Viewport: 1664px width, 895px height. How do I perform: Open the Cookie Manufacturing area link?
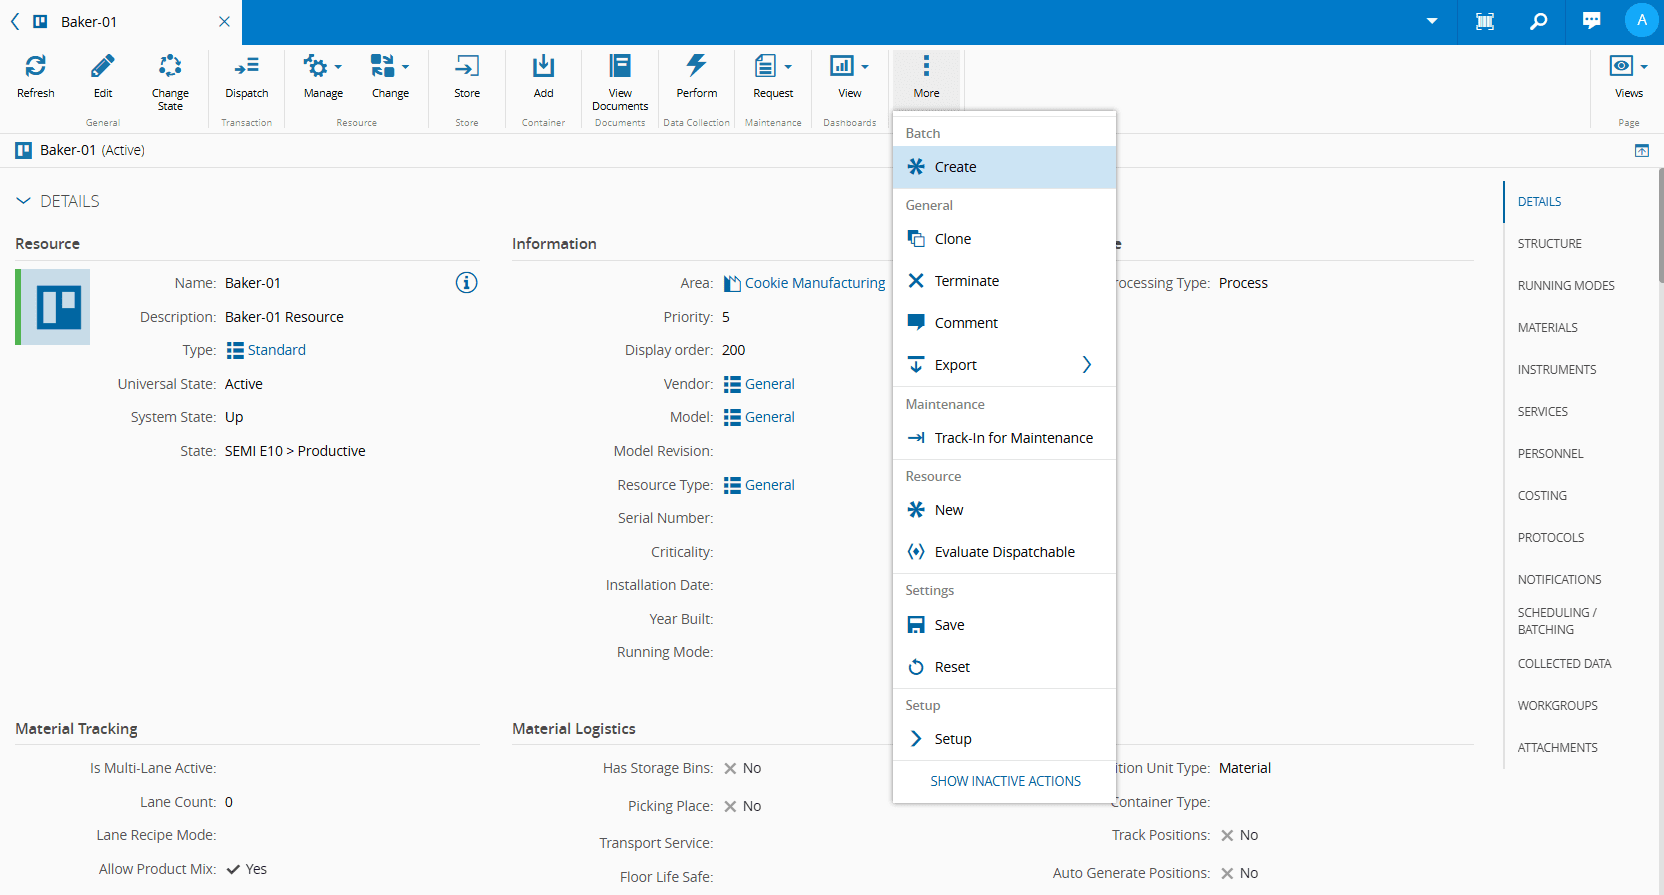814,283
